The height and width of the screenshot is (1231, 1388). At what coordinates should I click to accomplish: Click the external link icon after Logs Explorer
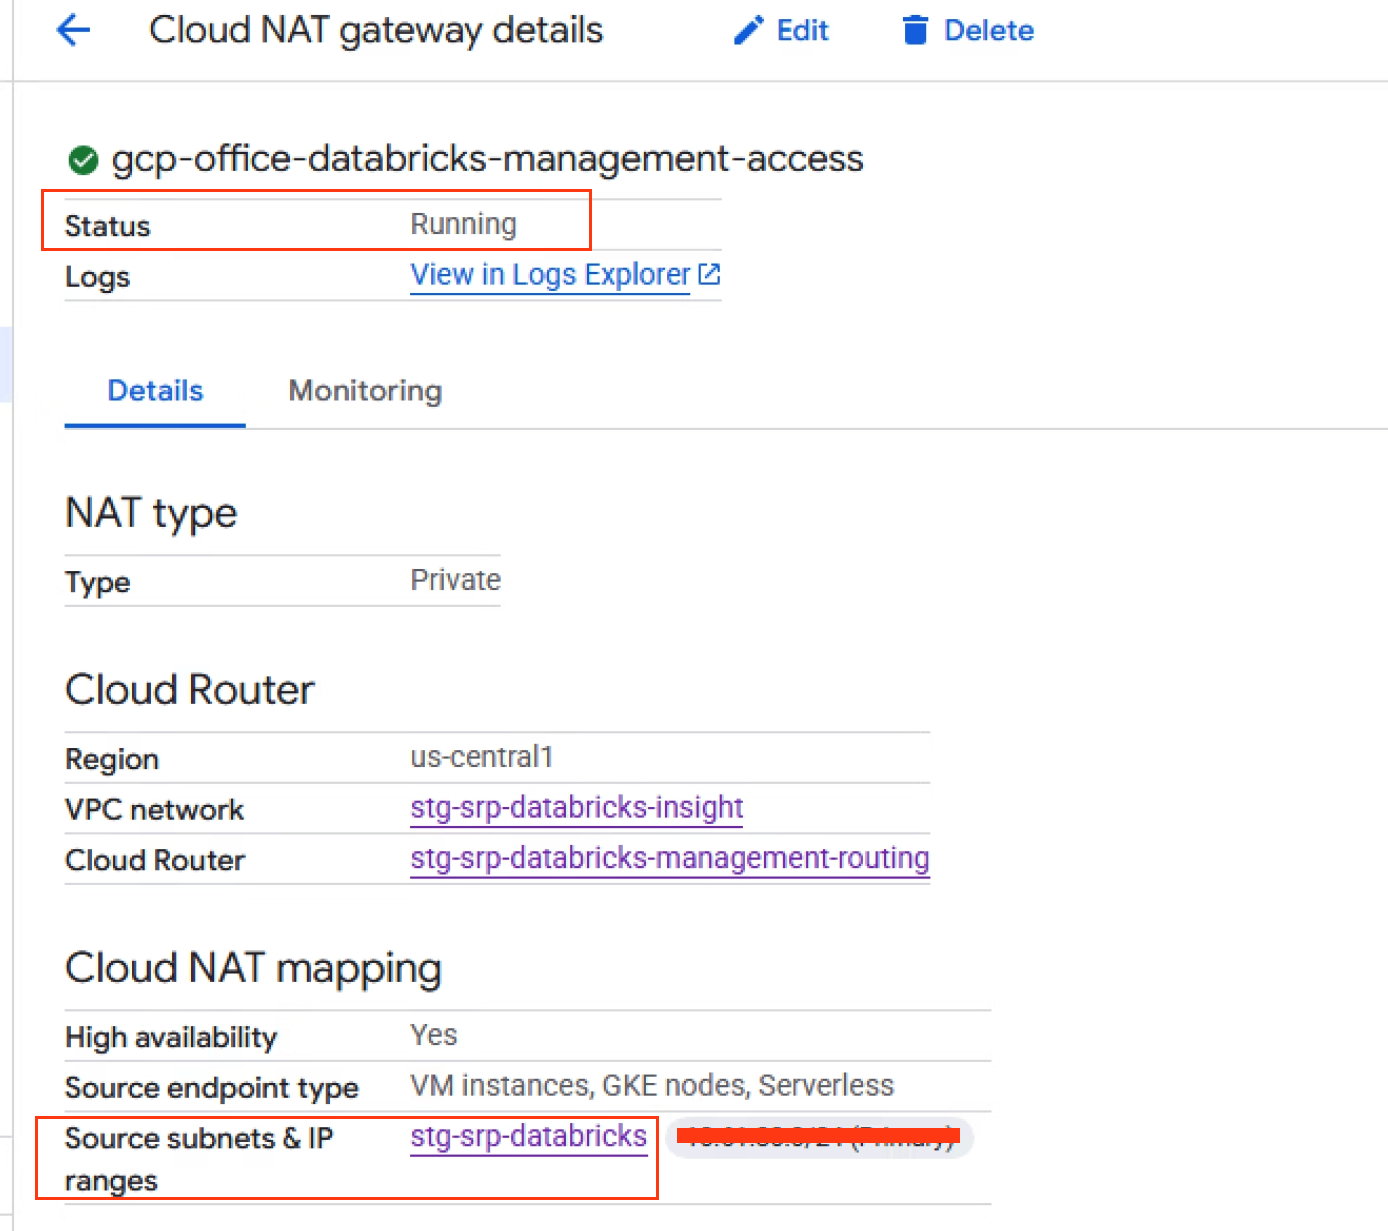coord(709,274)
